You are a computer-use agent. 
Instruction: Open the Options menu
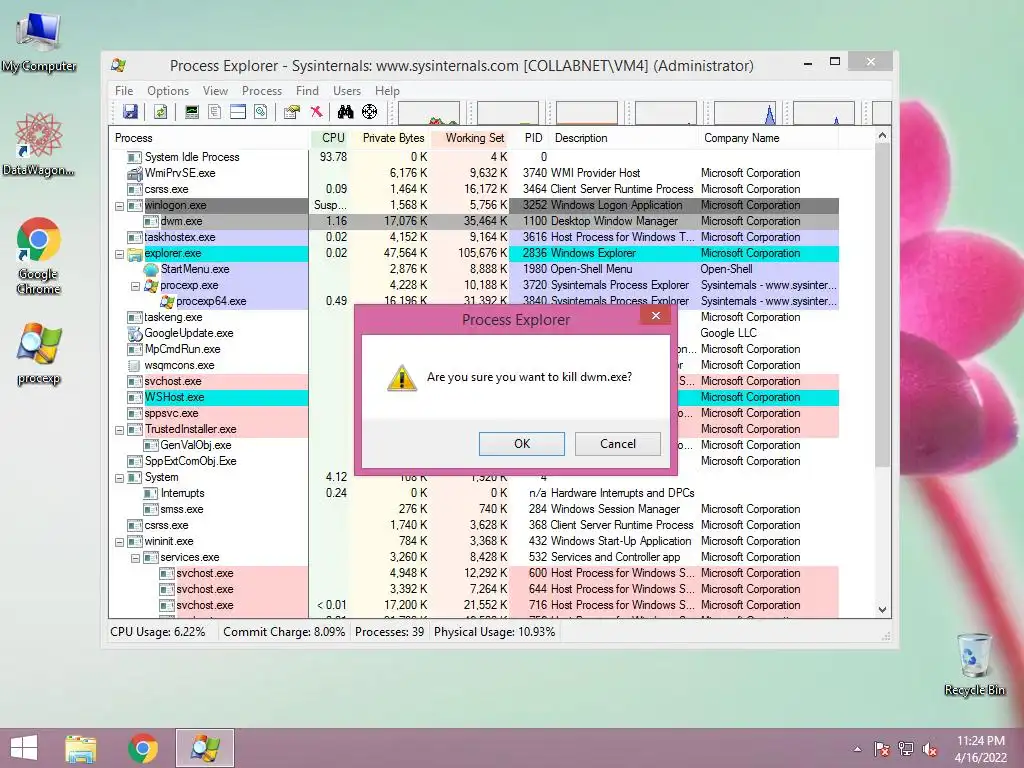pos(168,91)
